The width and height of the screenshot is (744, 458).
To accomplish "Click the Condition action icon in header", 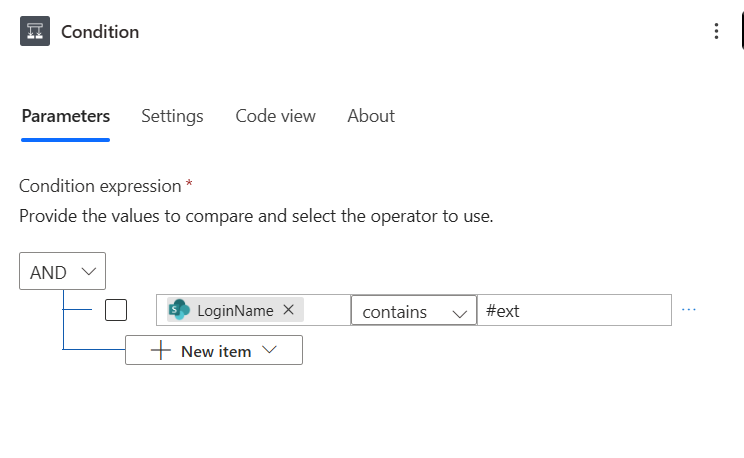I will (x=35, y=31).
